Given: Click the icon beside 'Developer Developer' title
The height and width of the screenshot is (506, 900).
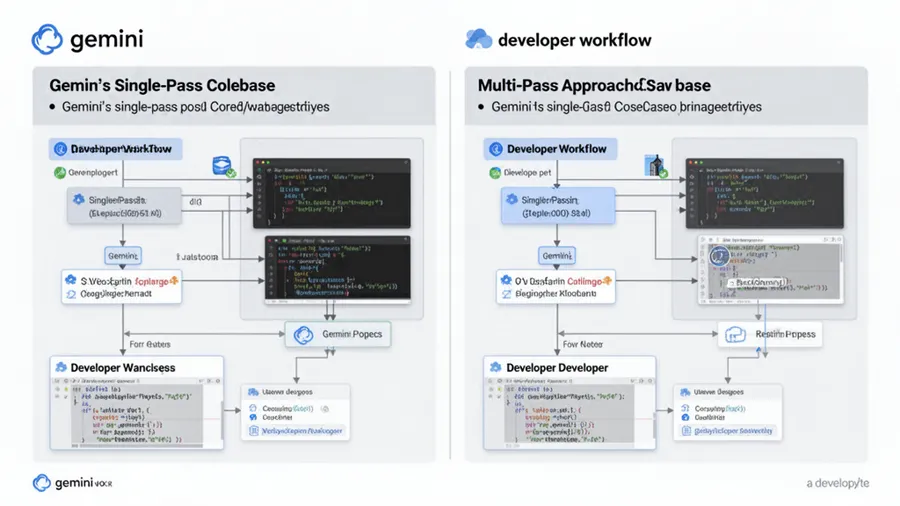Looking at the screenshot, I should pos(495,367).
